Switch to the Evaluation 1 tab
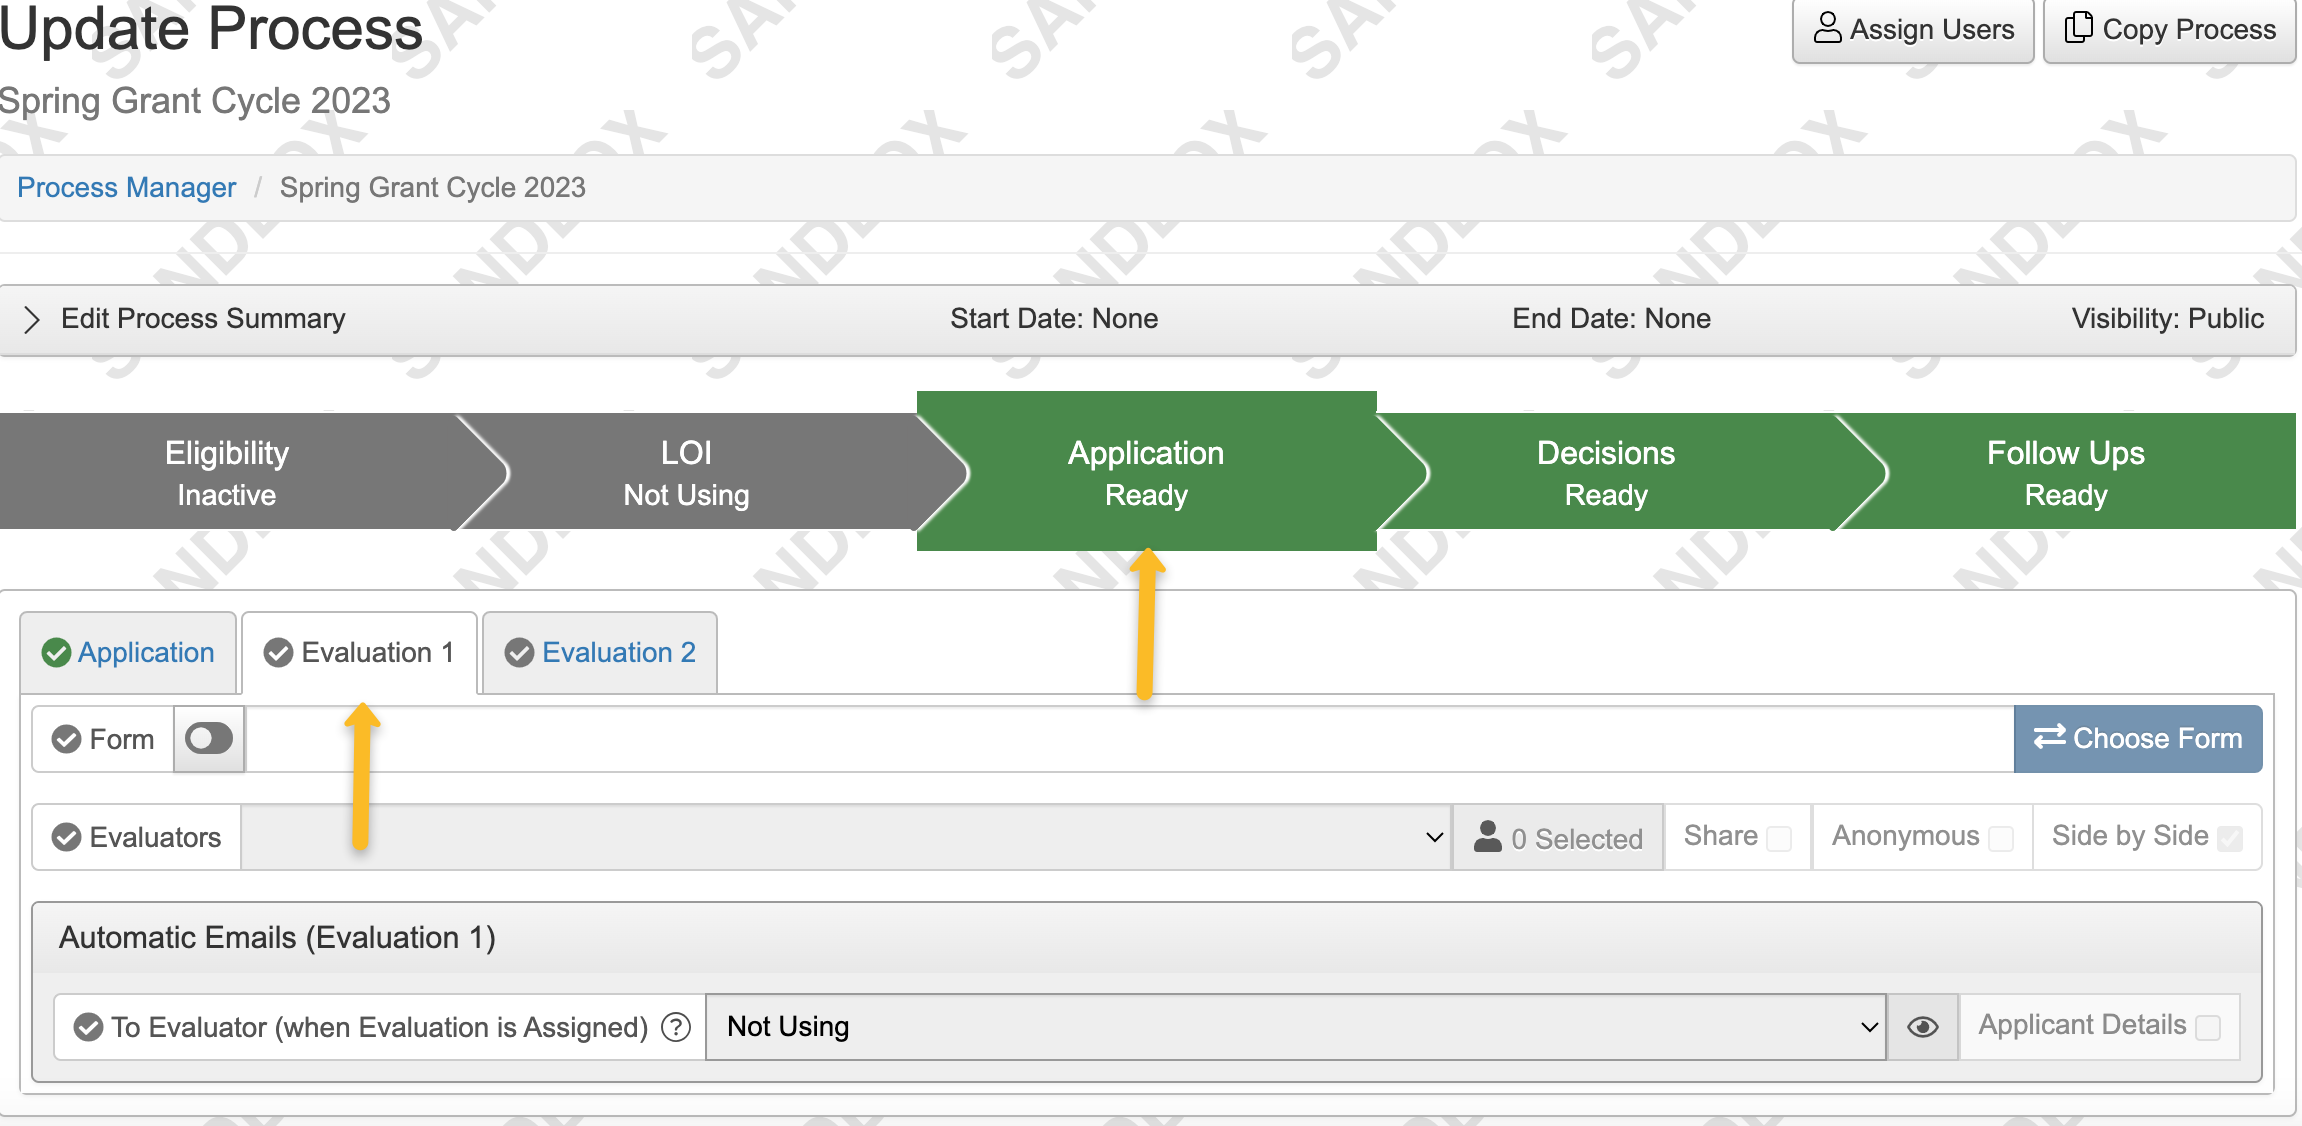2302x1126 pixels. click(358, 652)
